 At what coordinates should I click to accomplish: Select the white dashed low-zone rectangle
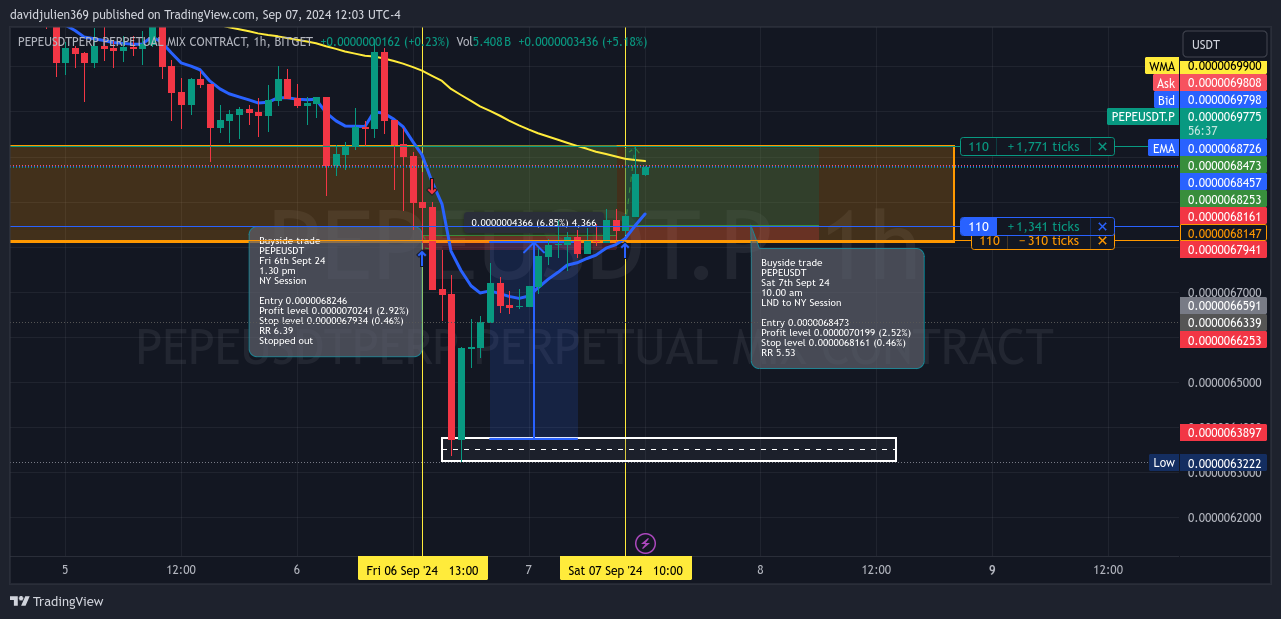(x=669, y=450)
